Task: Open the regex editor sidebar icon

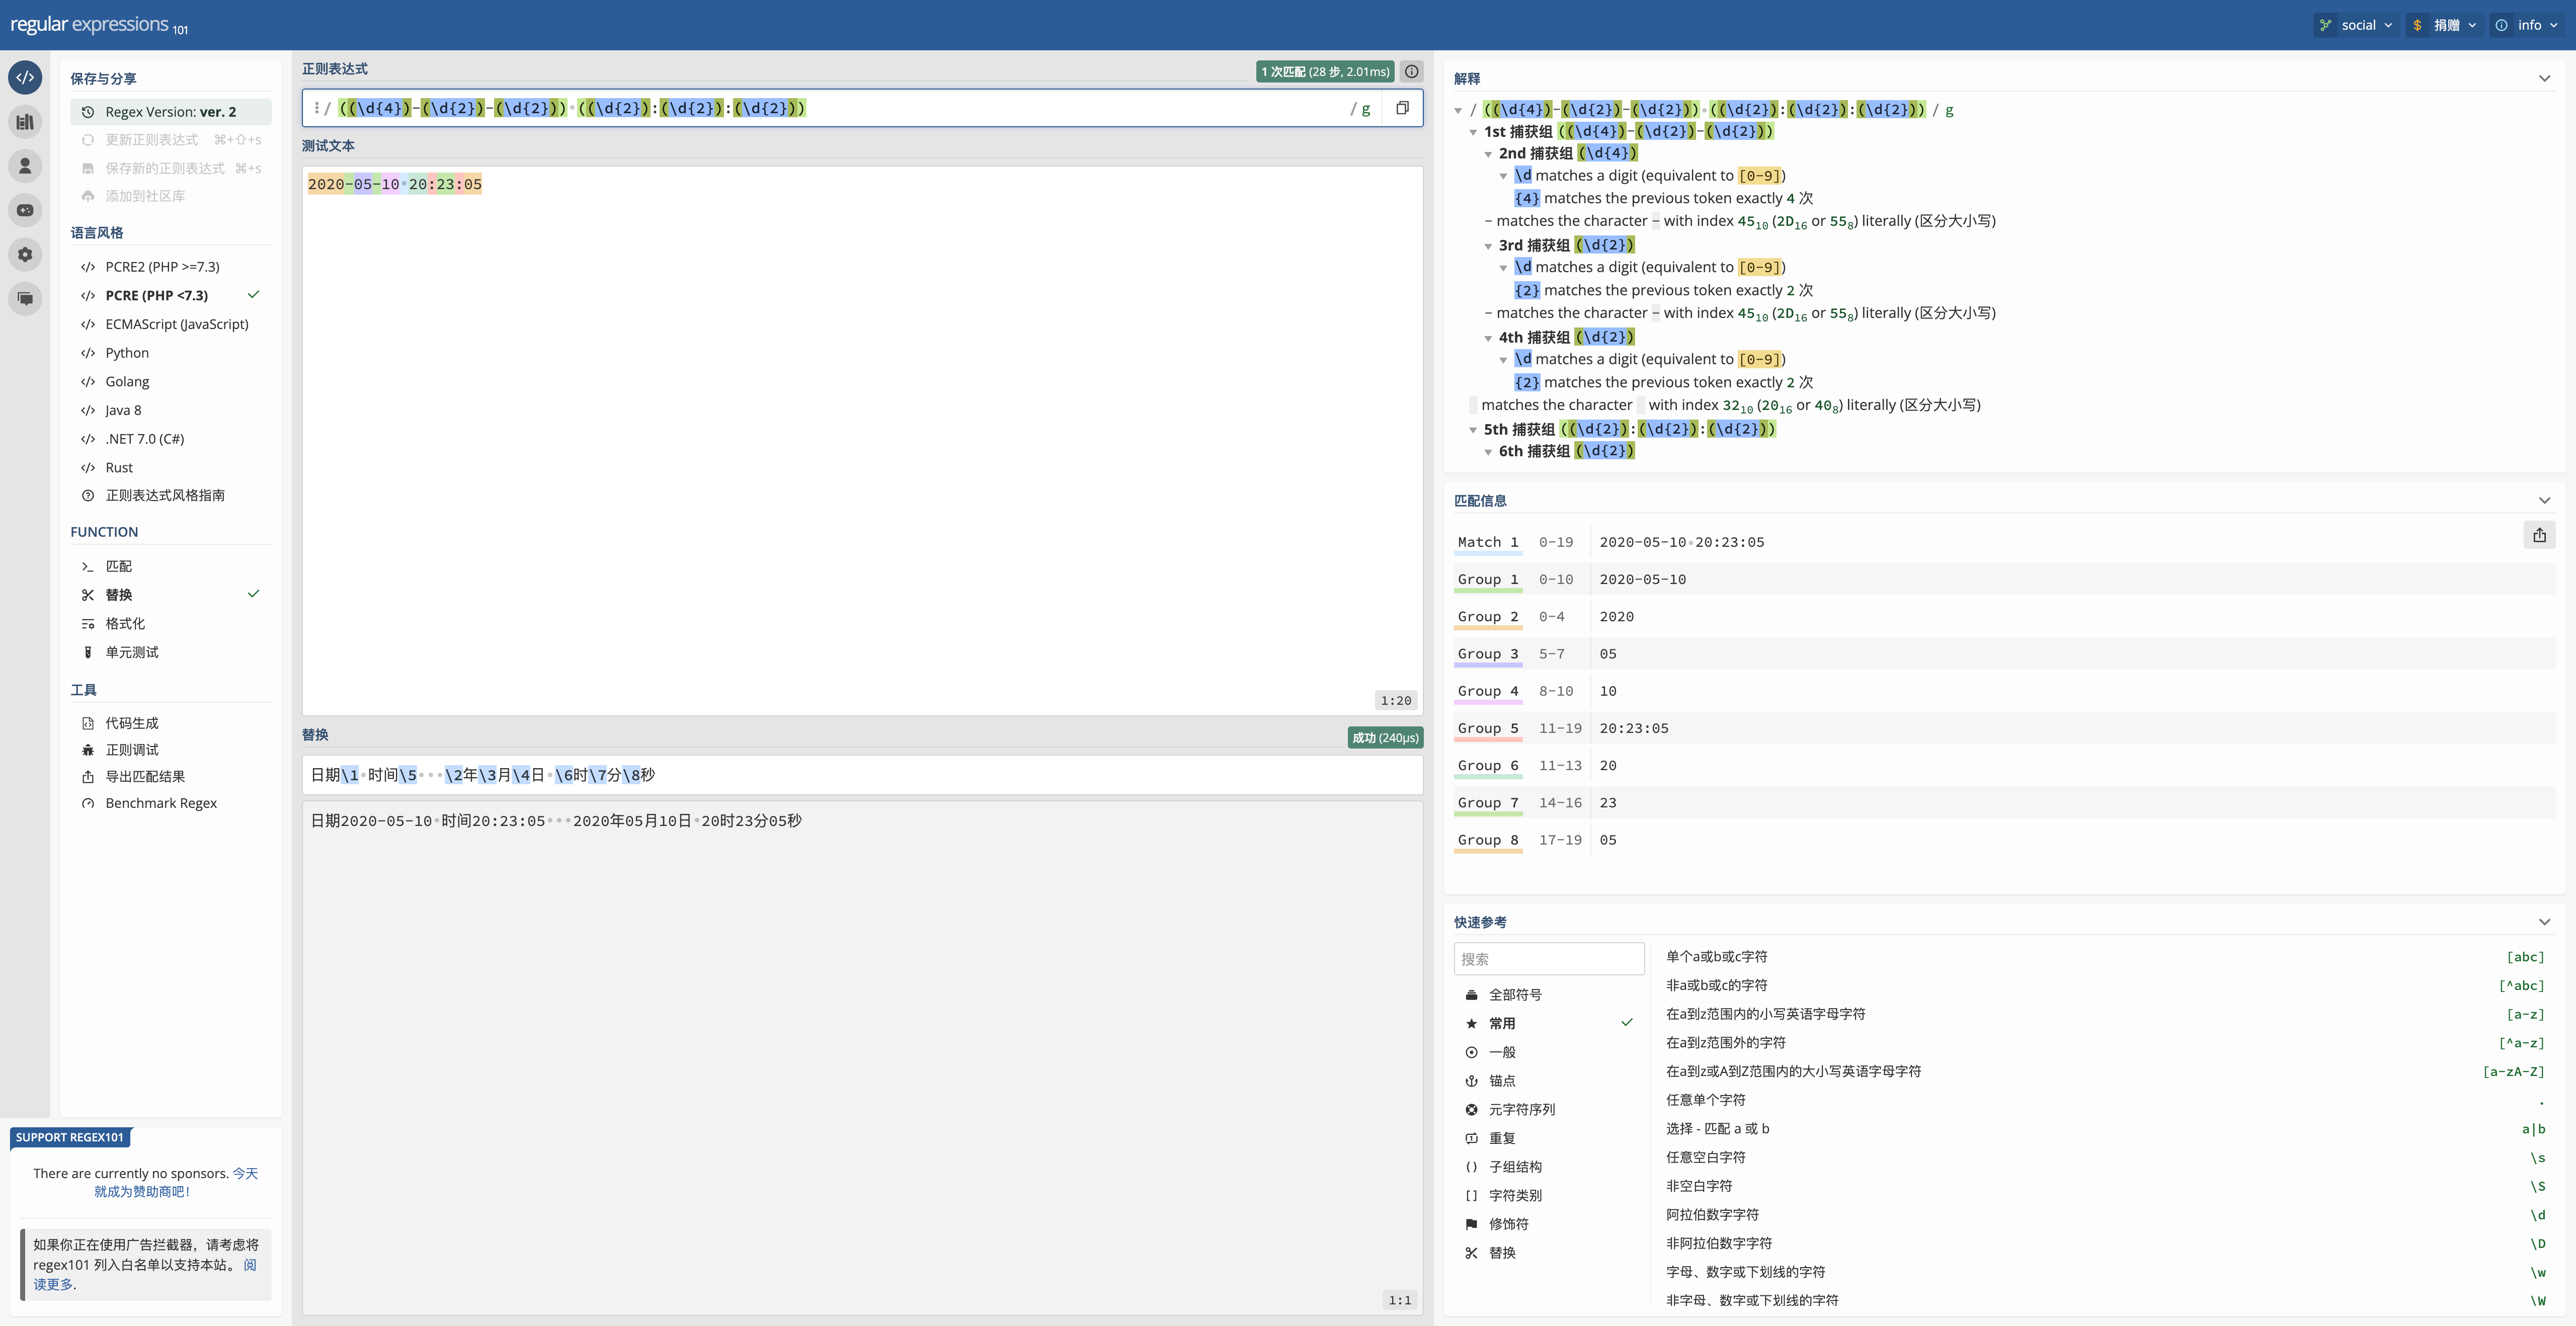Action: tap(25, 77)
